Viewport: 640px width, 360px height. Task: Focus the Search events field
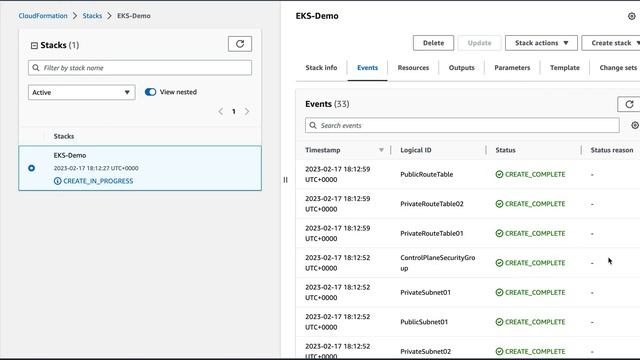click(x=462, y=125)
